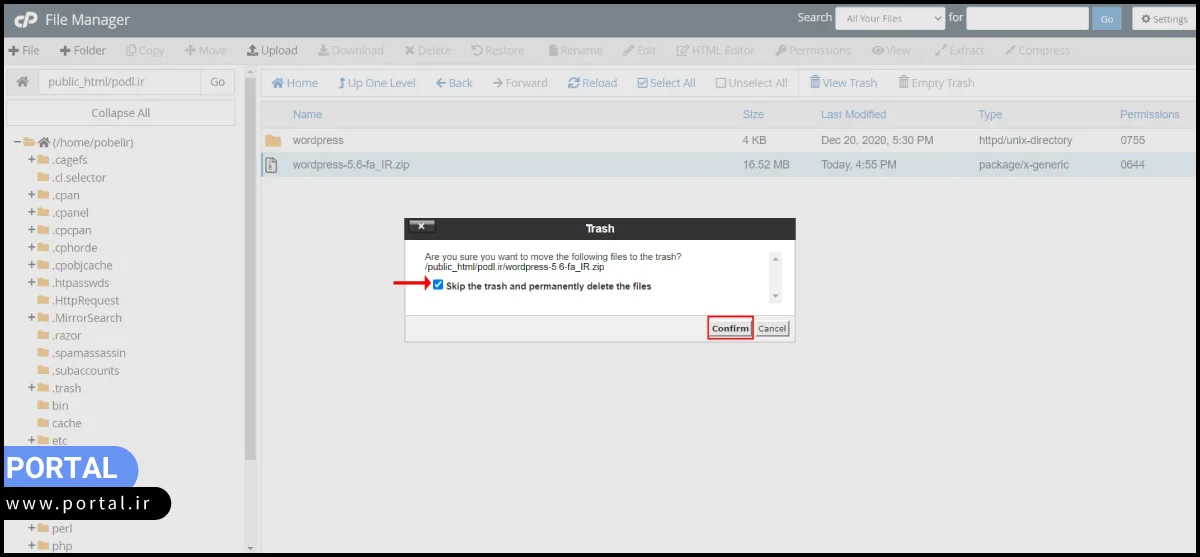Click the Trash dialog message scrollbar
This screenshot has height=557, width=1200.
pos(775,277)
